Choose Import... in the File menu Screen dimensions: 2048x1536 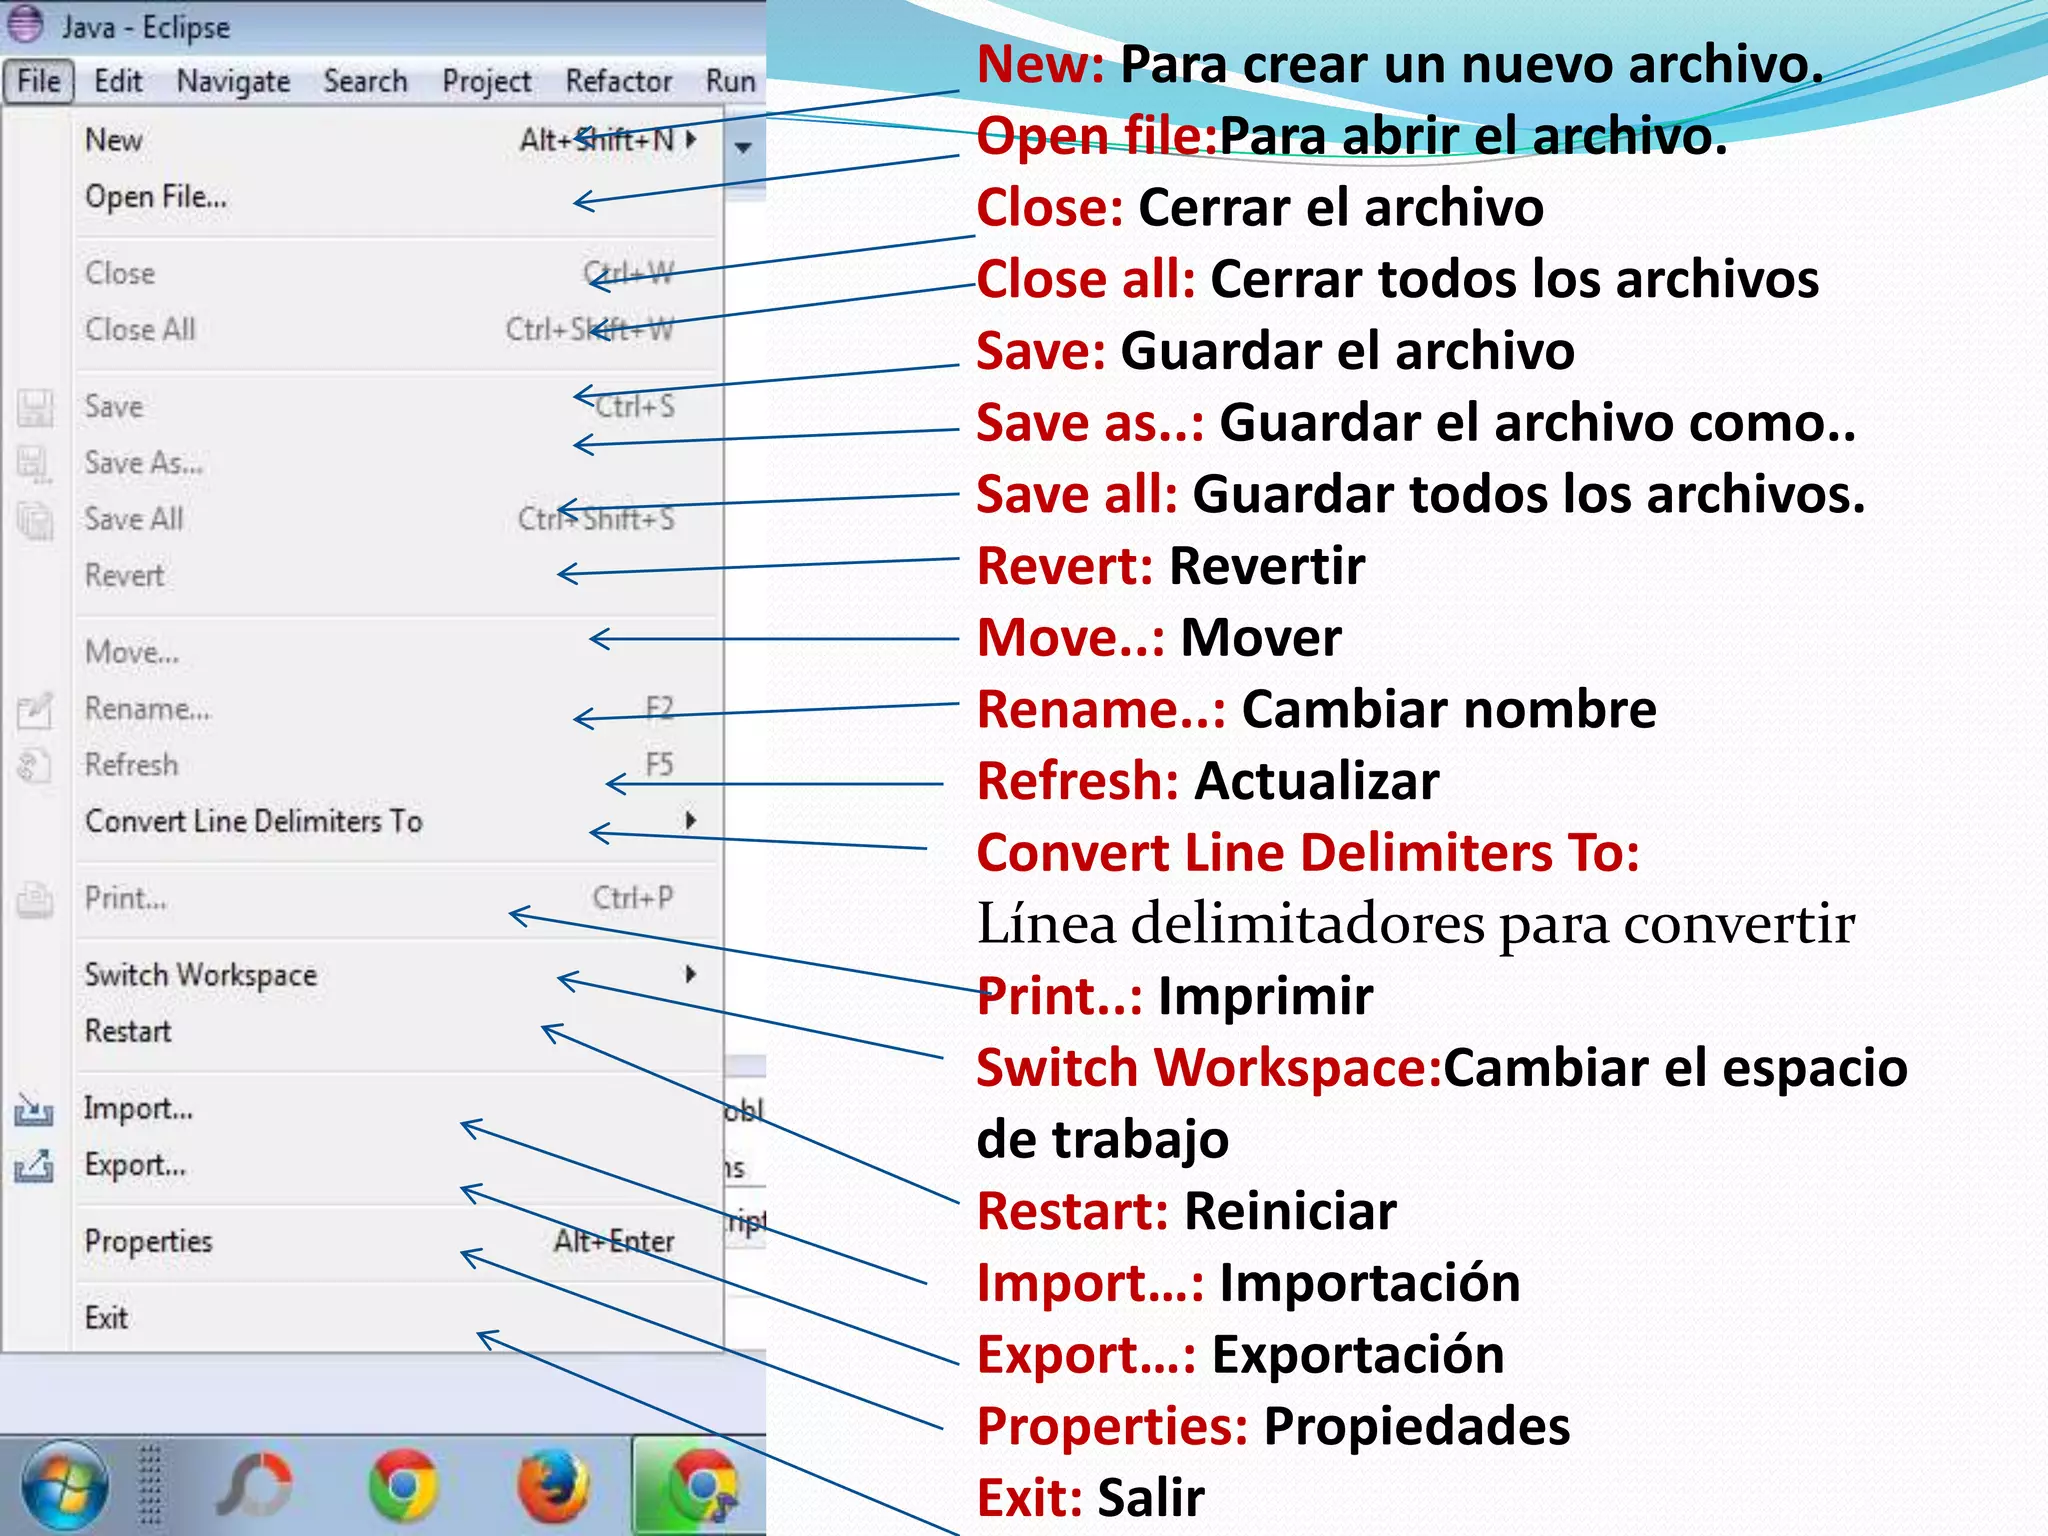click(x=398, y=1108)
